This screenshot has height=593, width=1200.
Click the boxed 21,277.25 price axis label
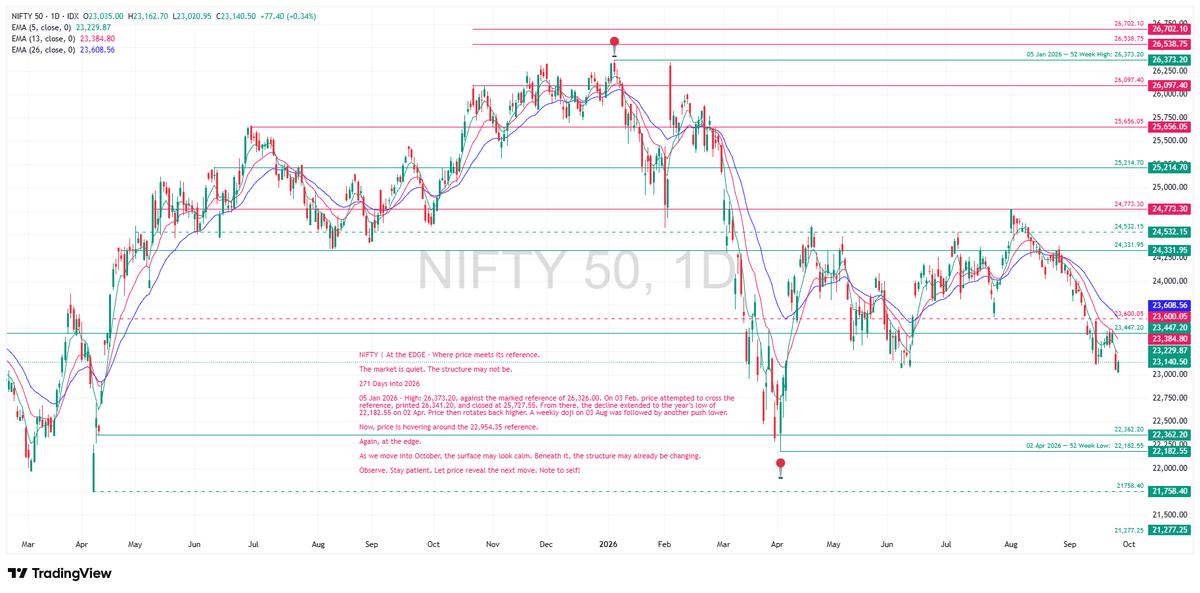1169,530
